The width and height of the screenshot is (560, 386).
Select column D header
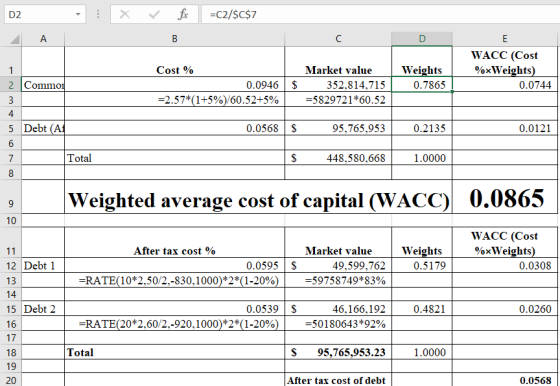coord(422,39)
